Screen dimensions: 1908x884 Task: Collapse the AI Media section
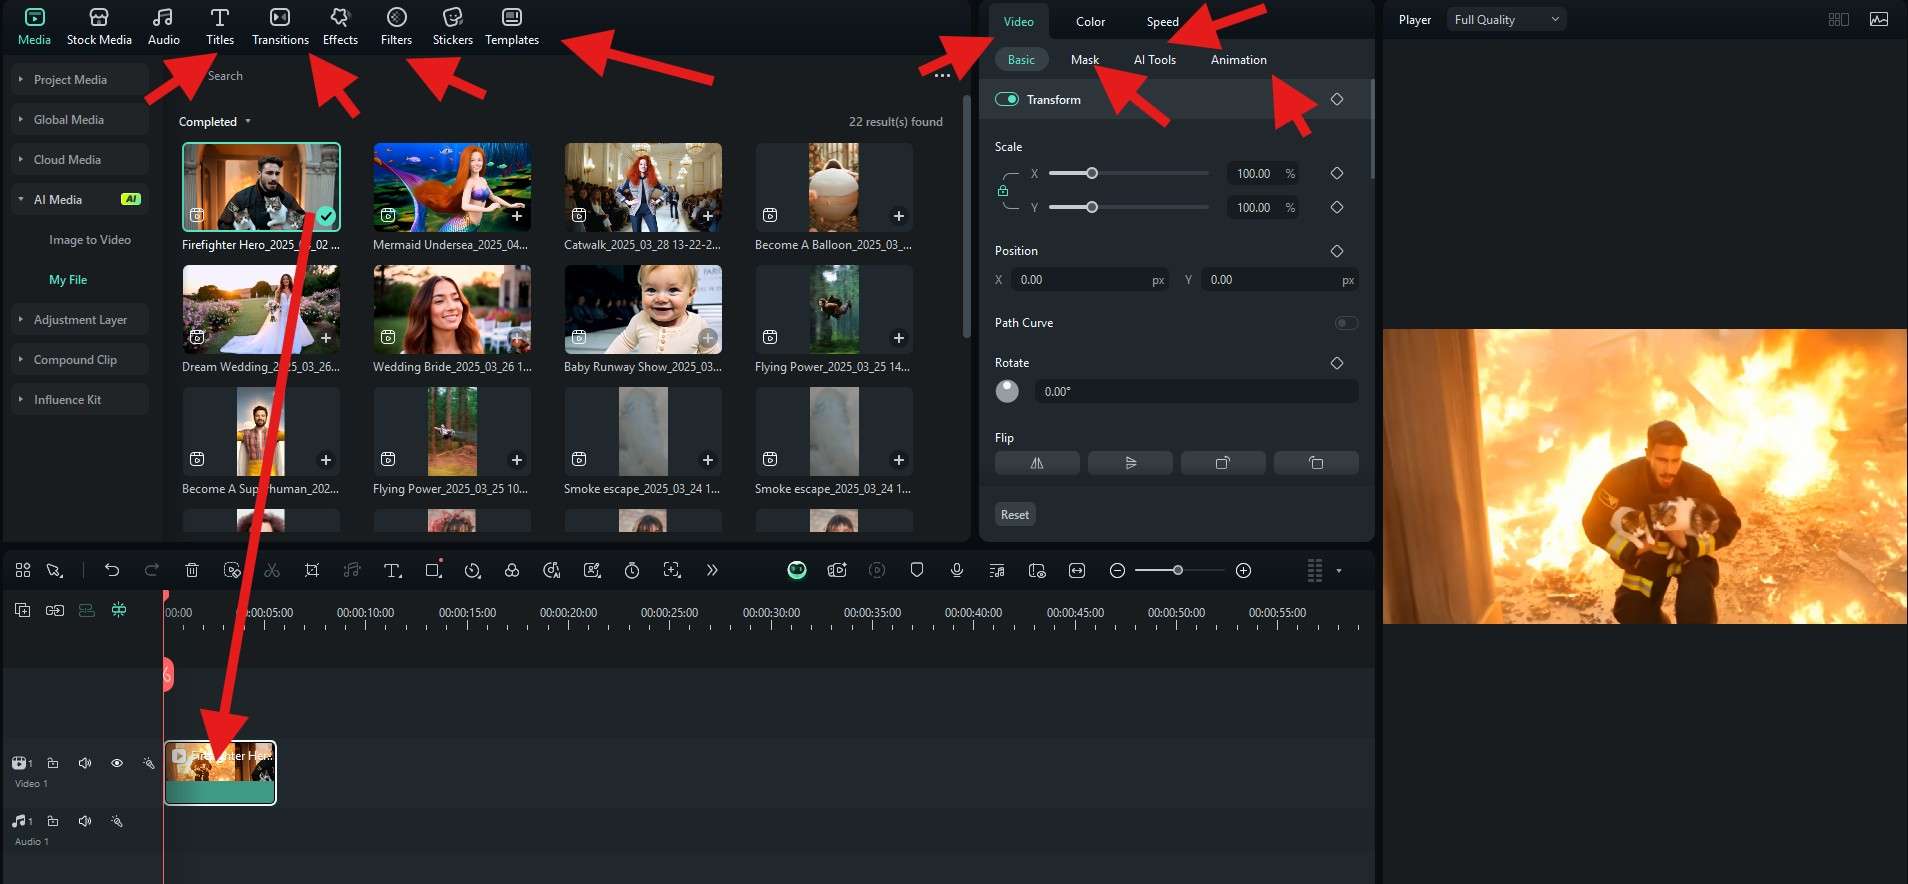pos(80,199)
